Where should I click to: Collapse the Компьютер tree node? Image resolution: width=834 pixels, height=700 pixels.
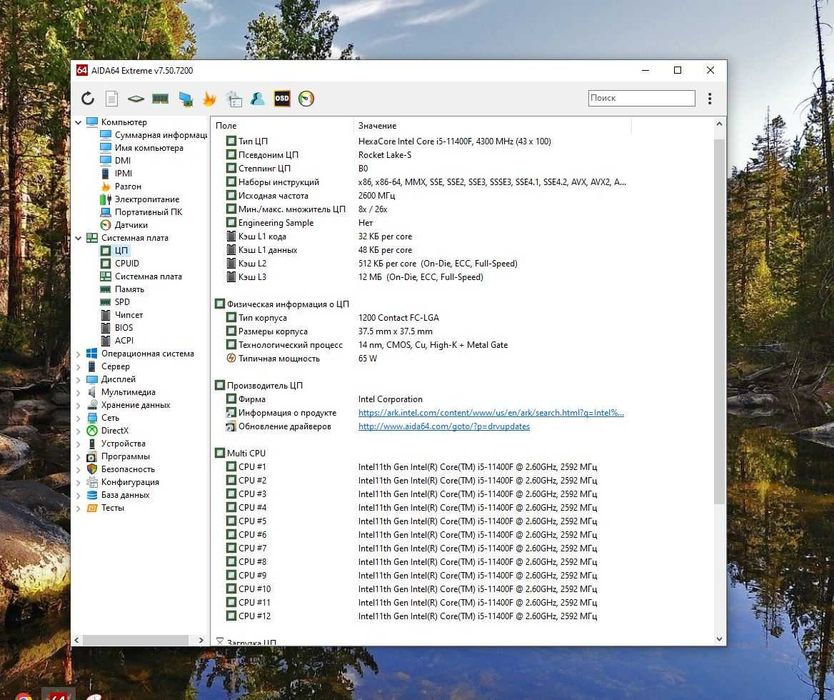tap(79, 122)
